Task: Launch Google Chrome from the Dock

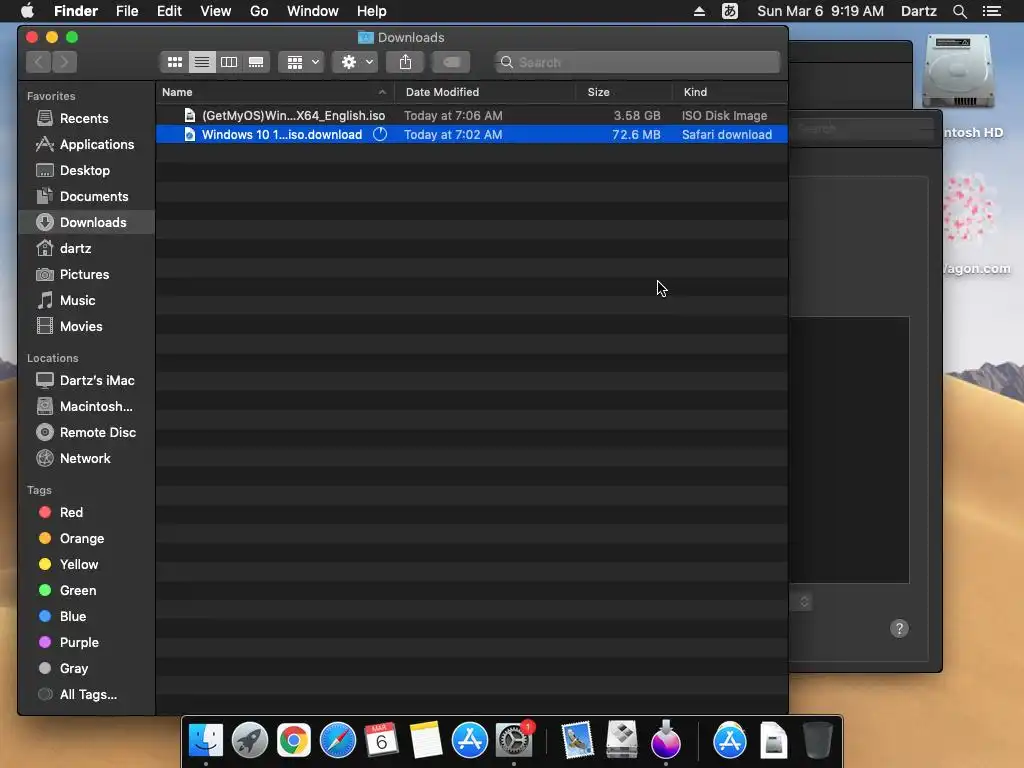Action: point(293,741)
